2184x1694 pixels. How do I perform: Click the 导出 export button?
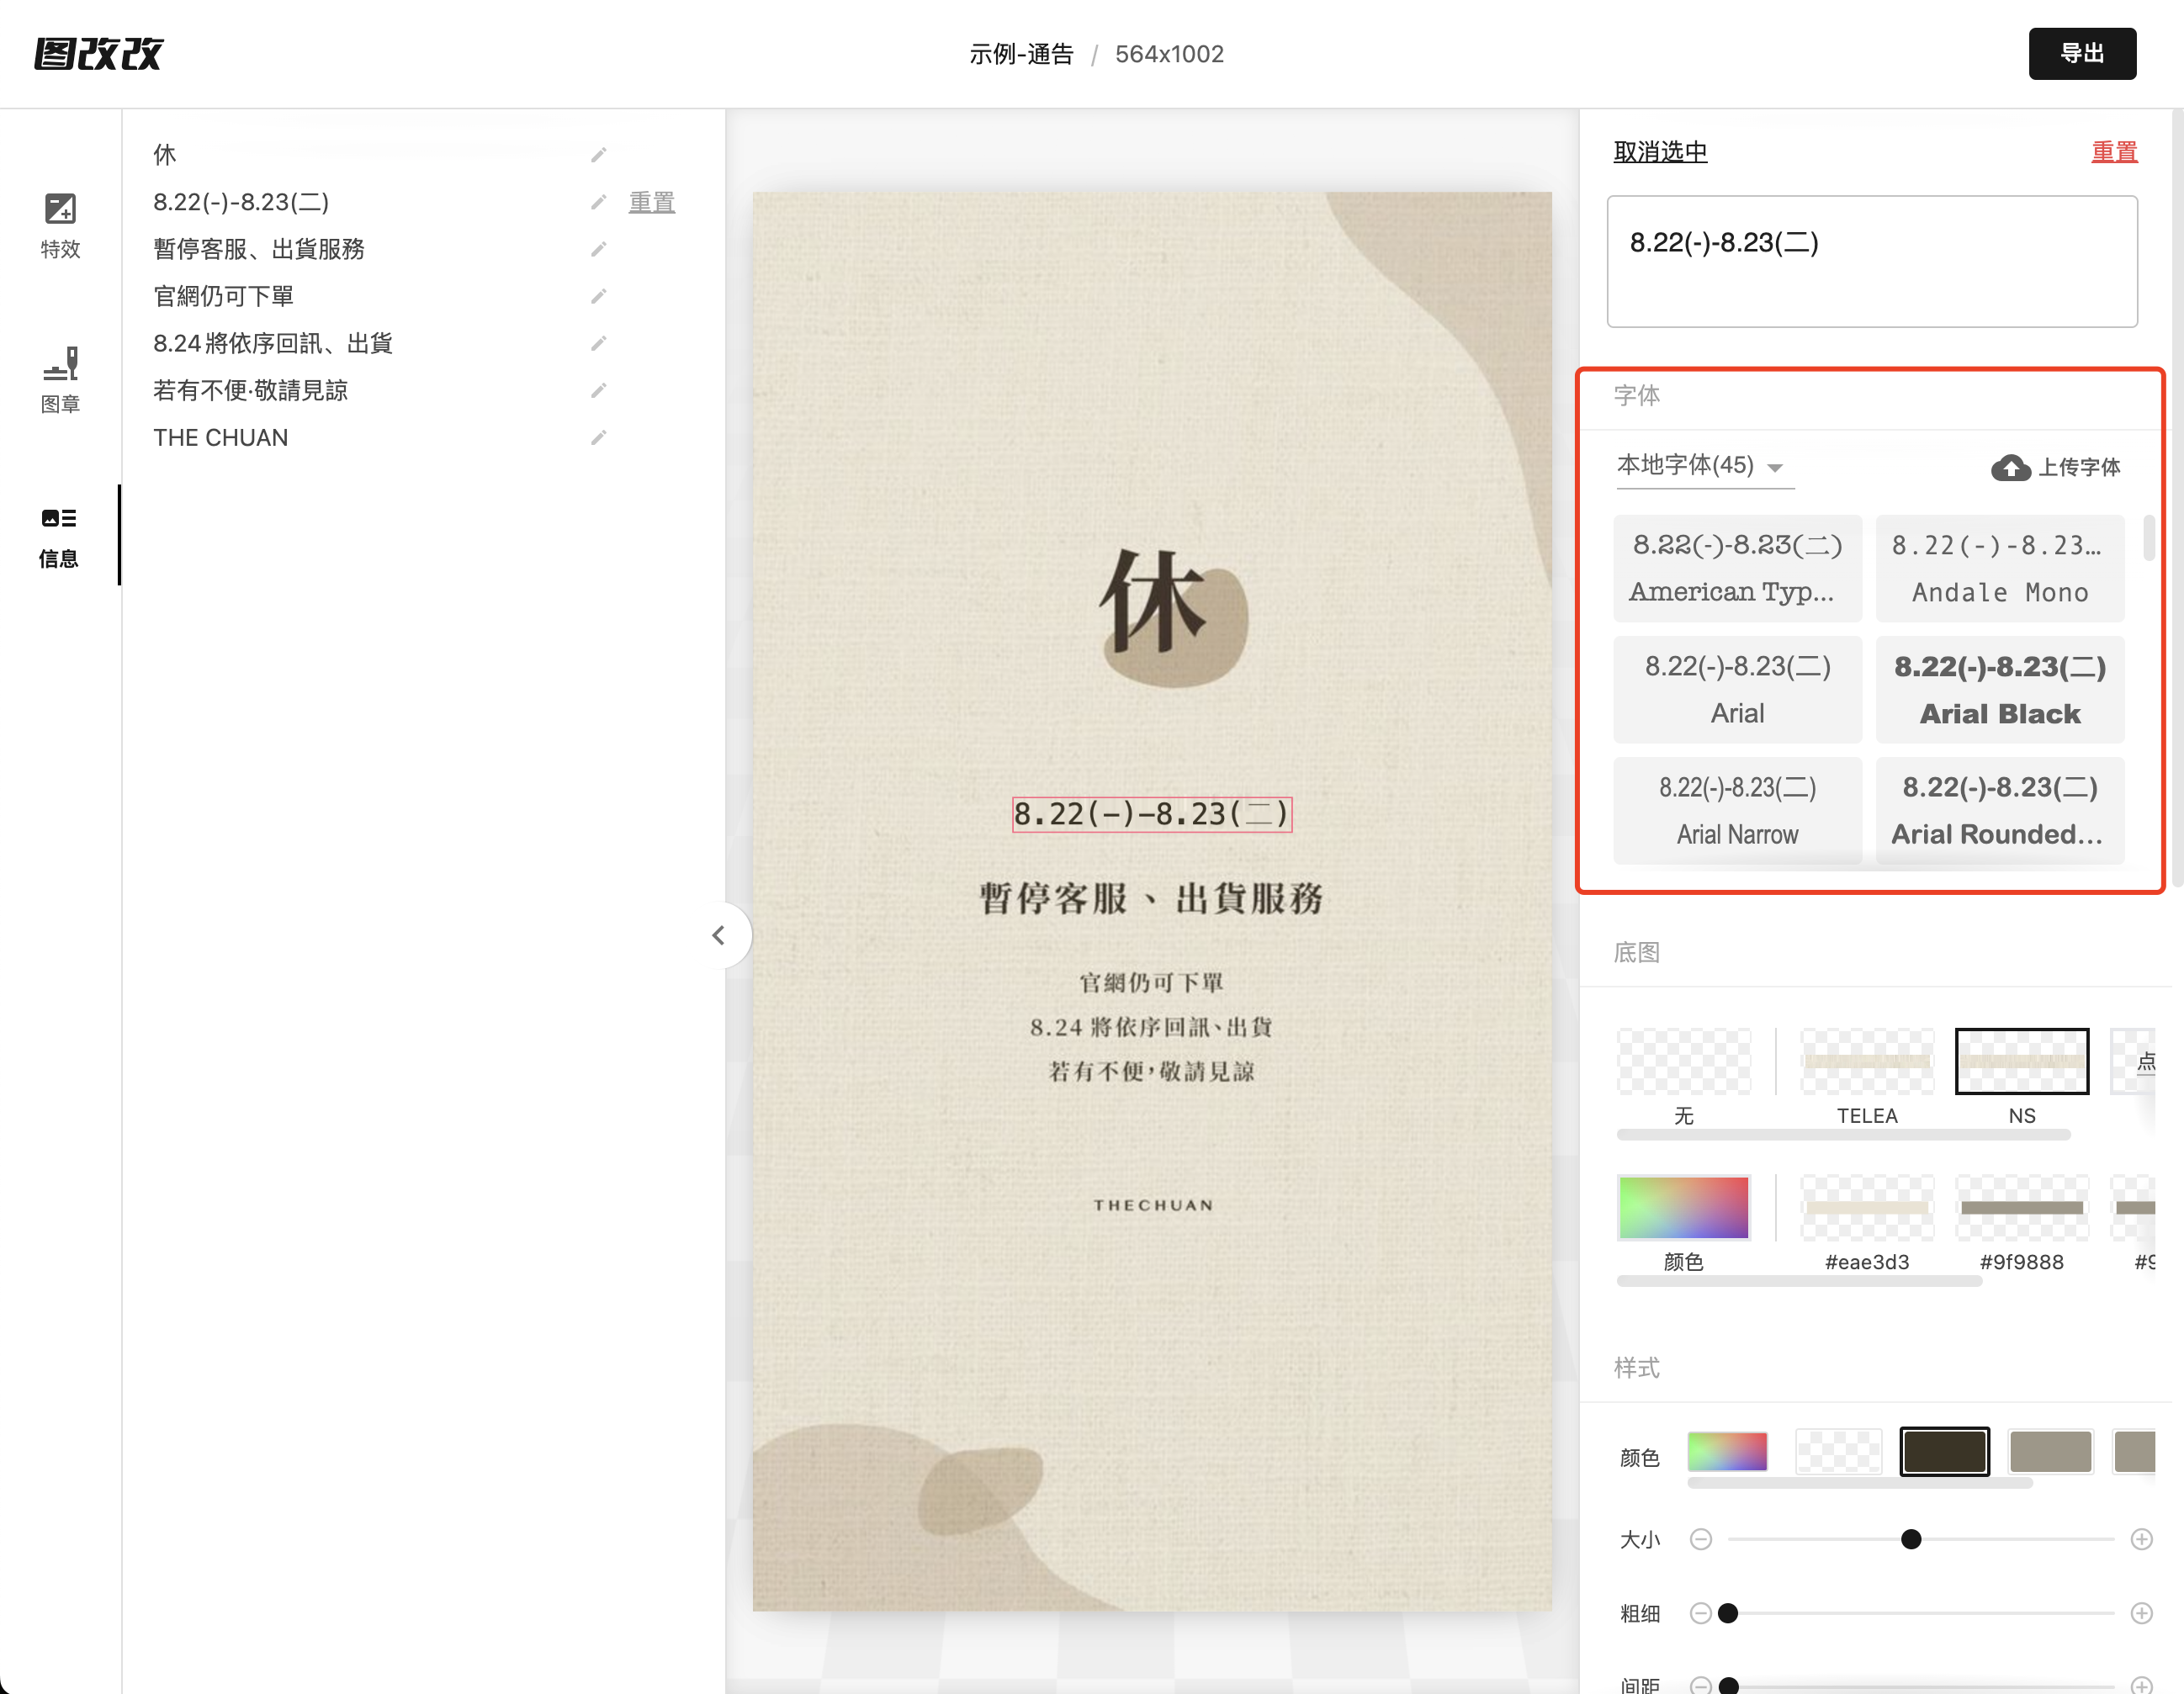2081,54
